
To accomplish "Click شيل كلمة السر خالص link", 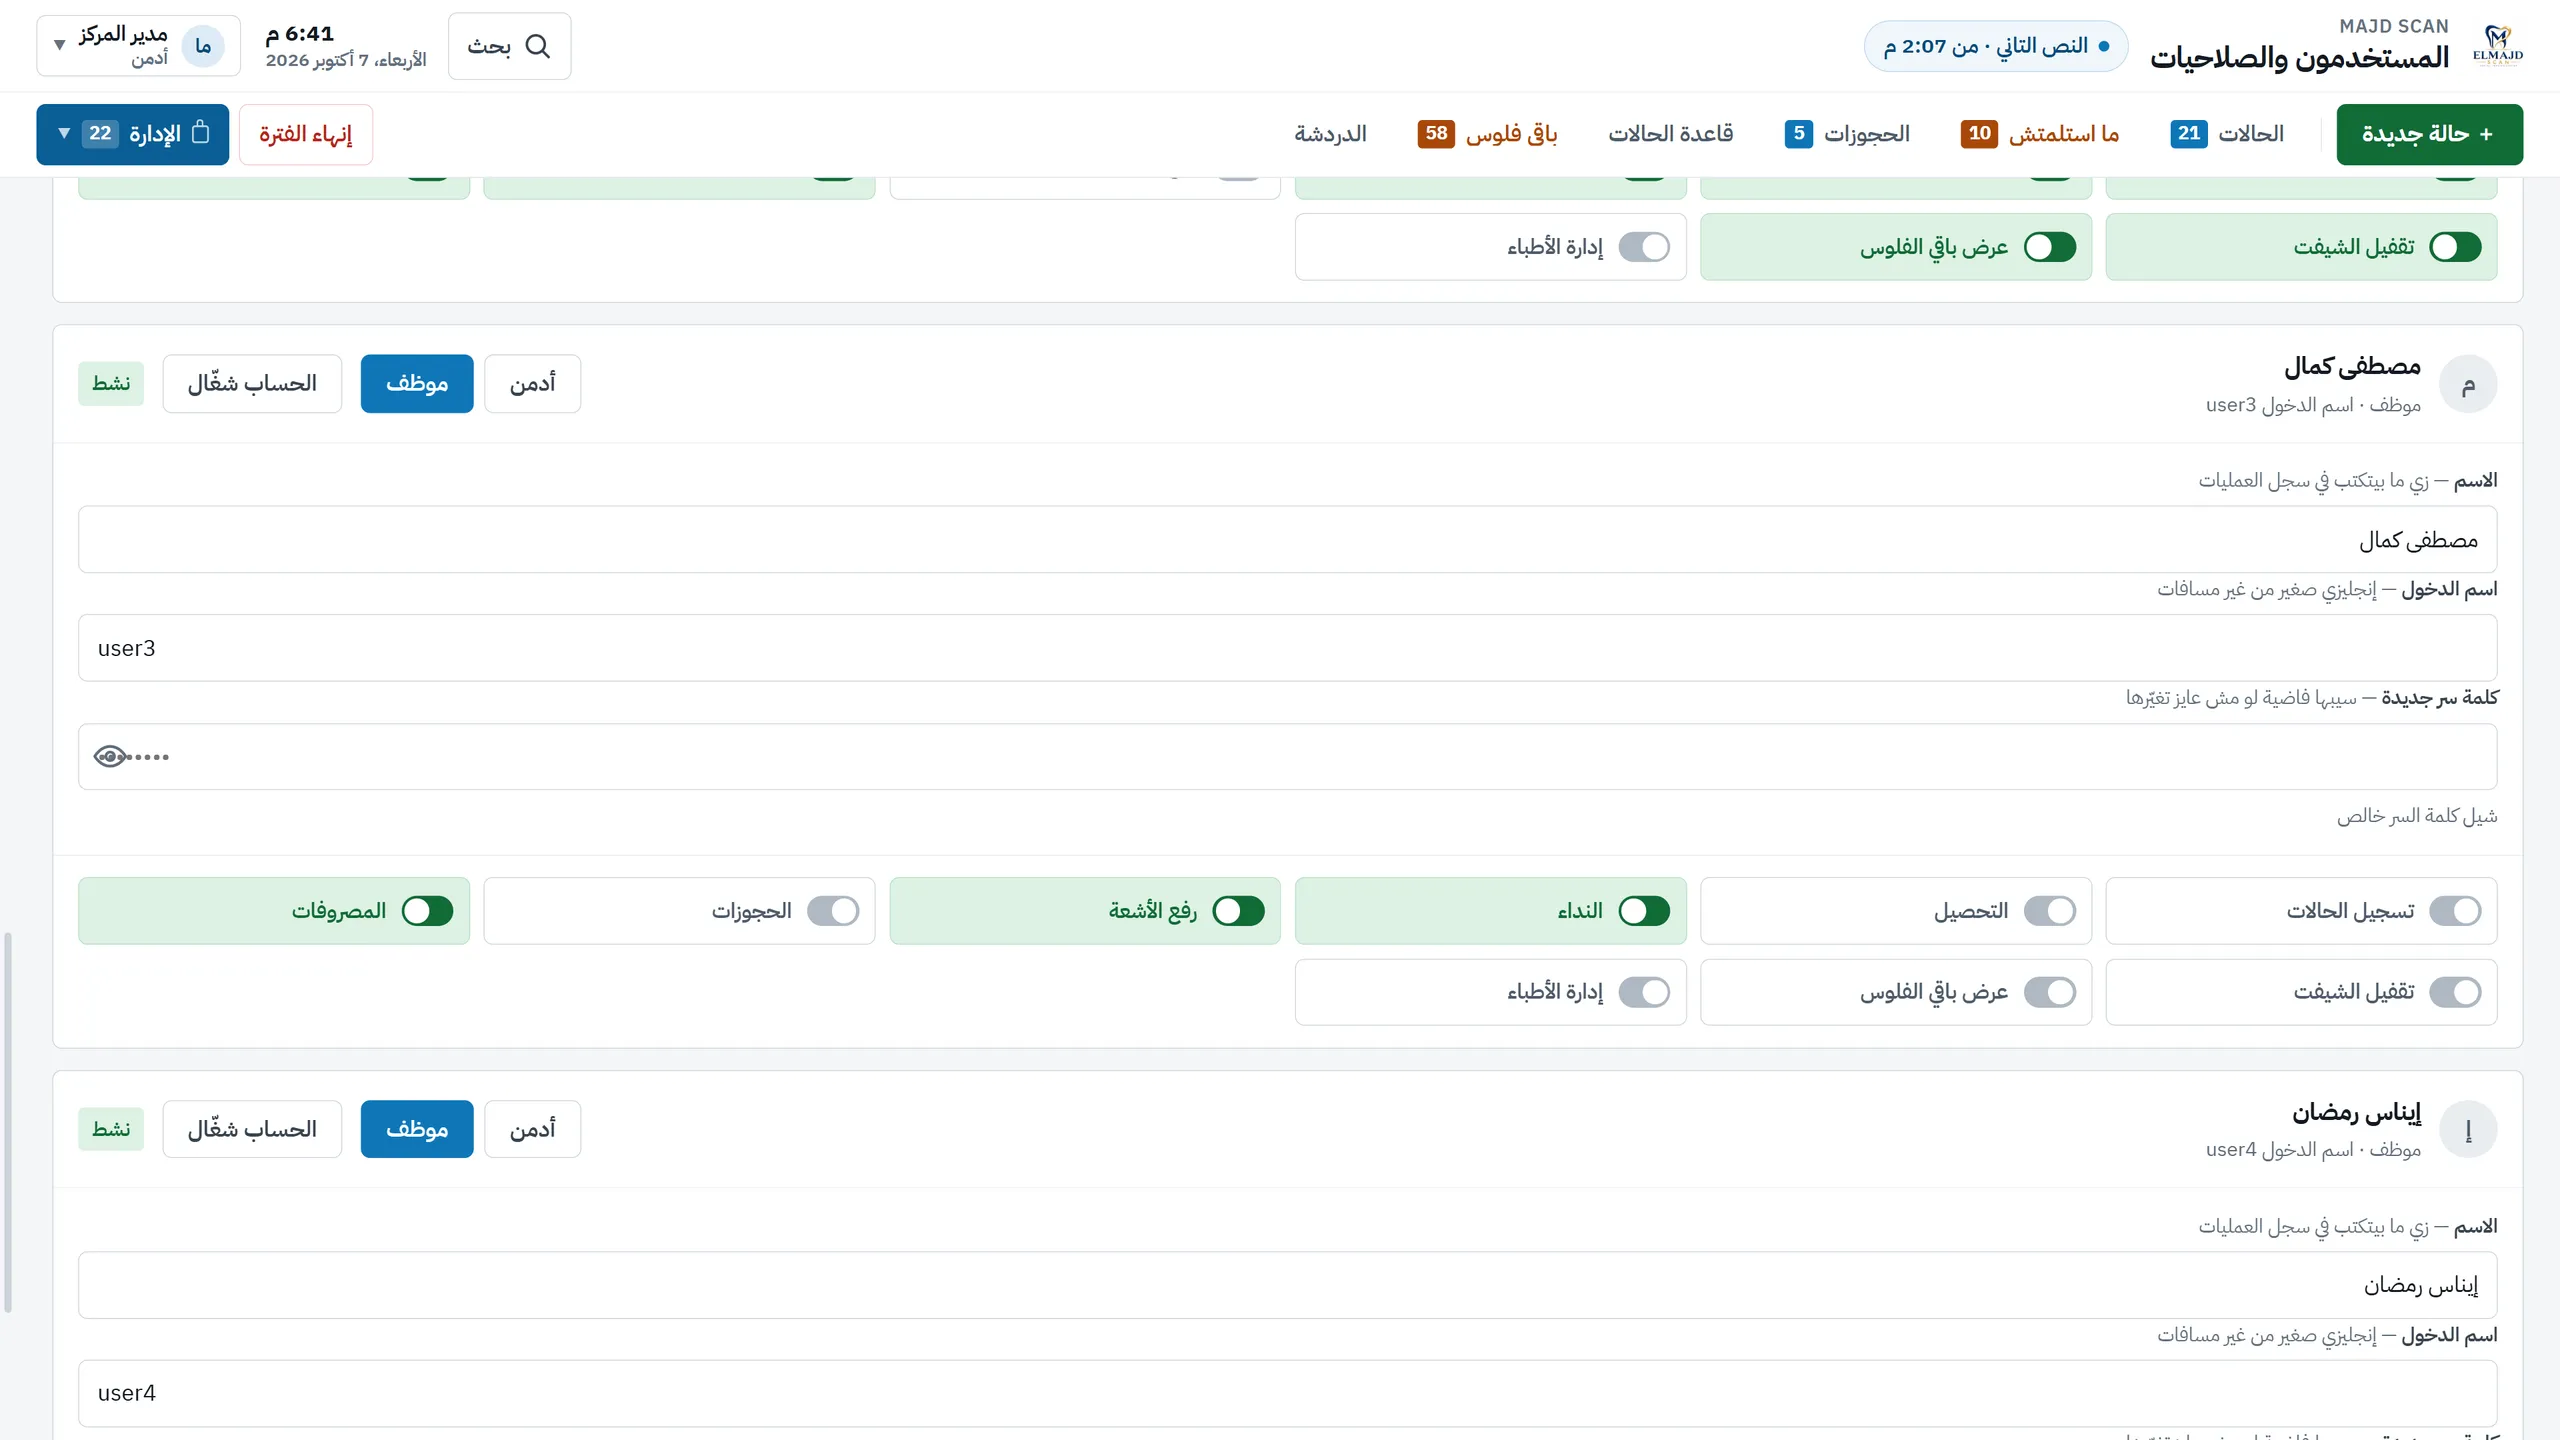I will tap(2416, 816).
